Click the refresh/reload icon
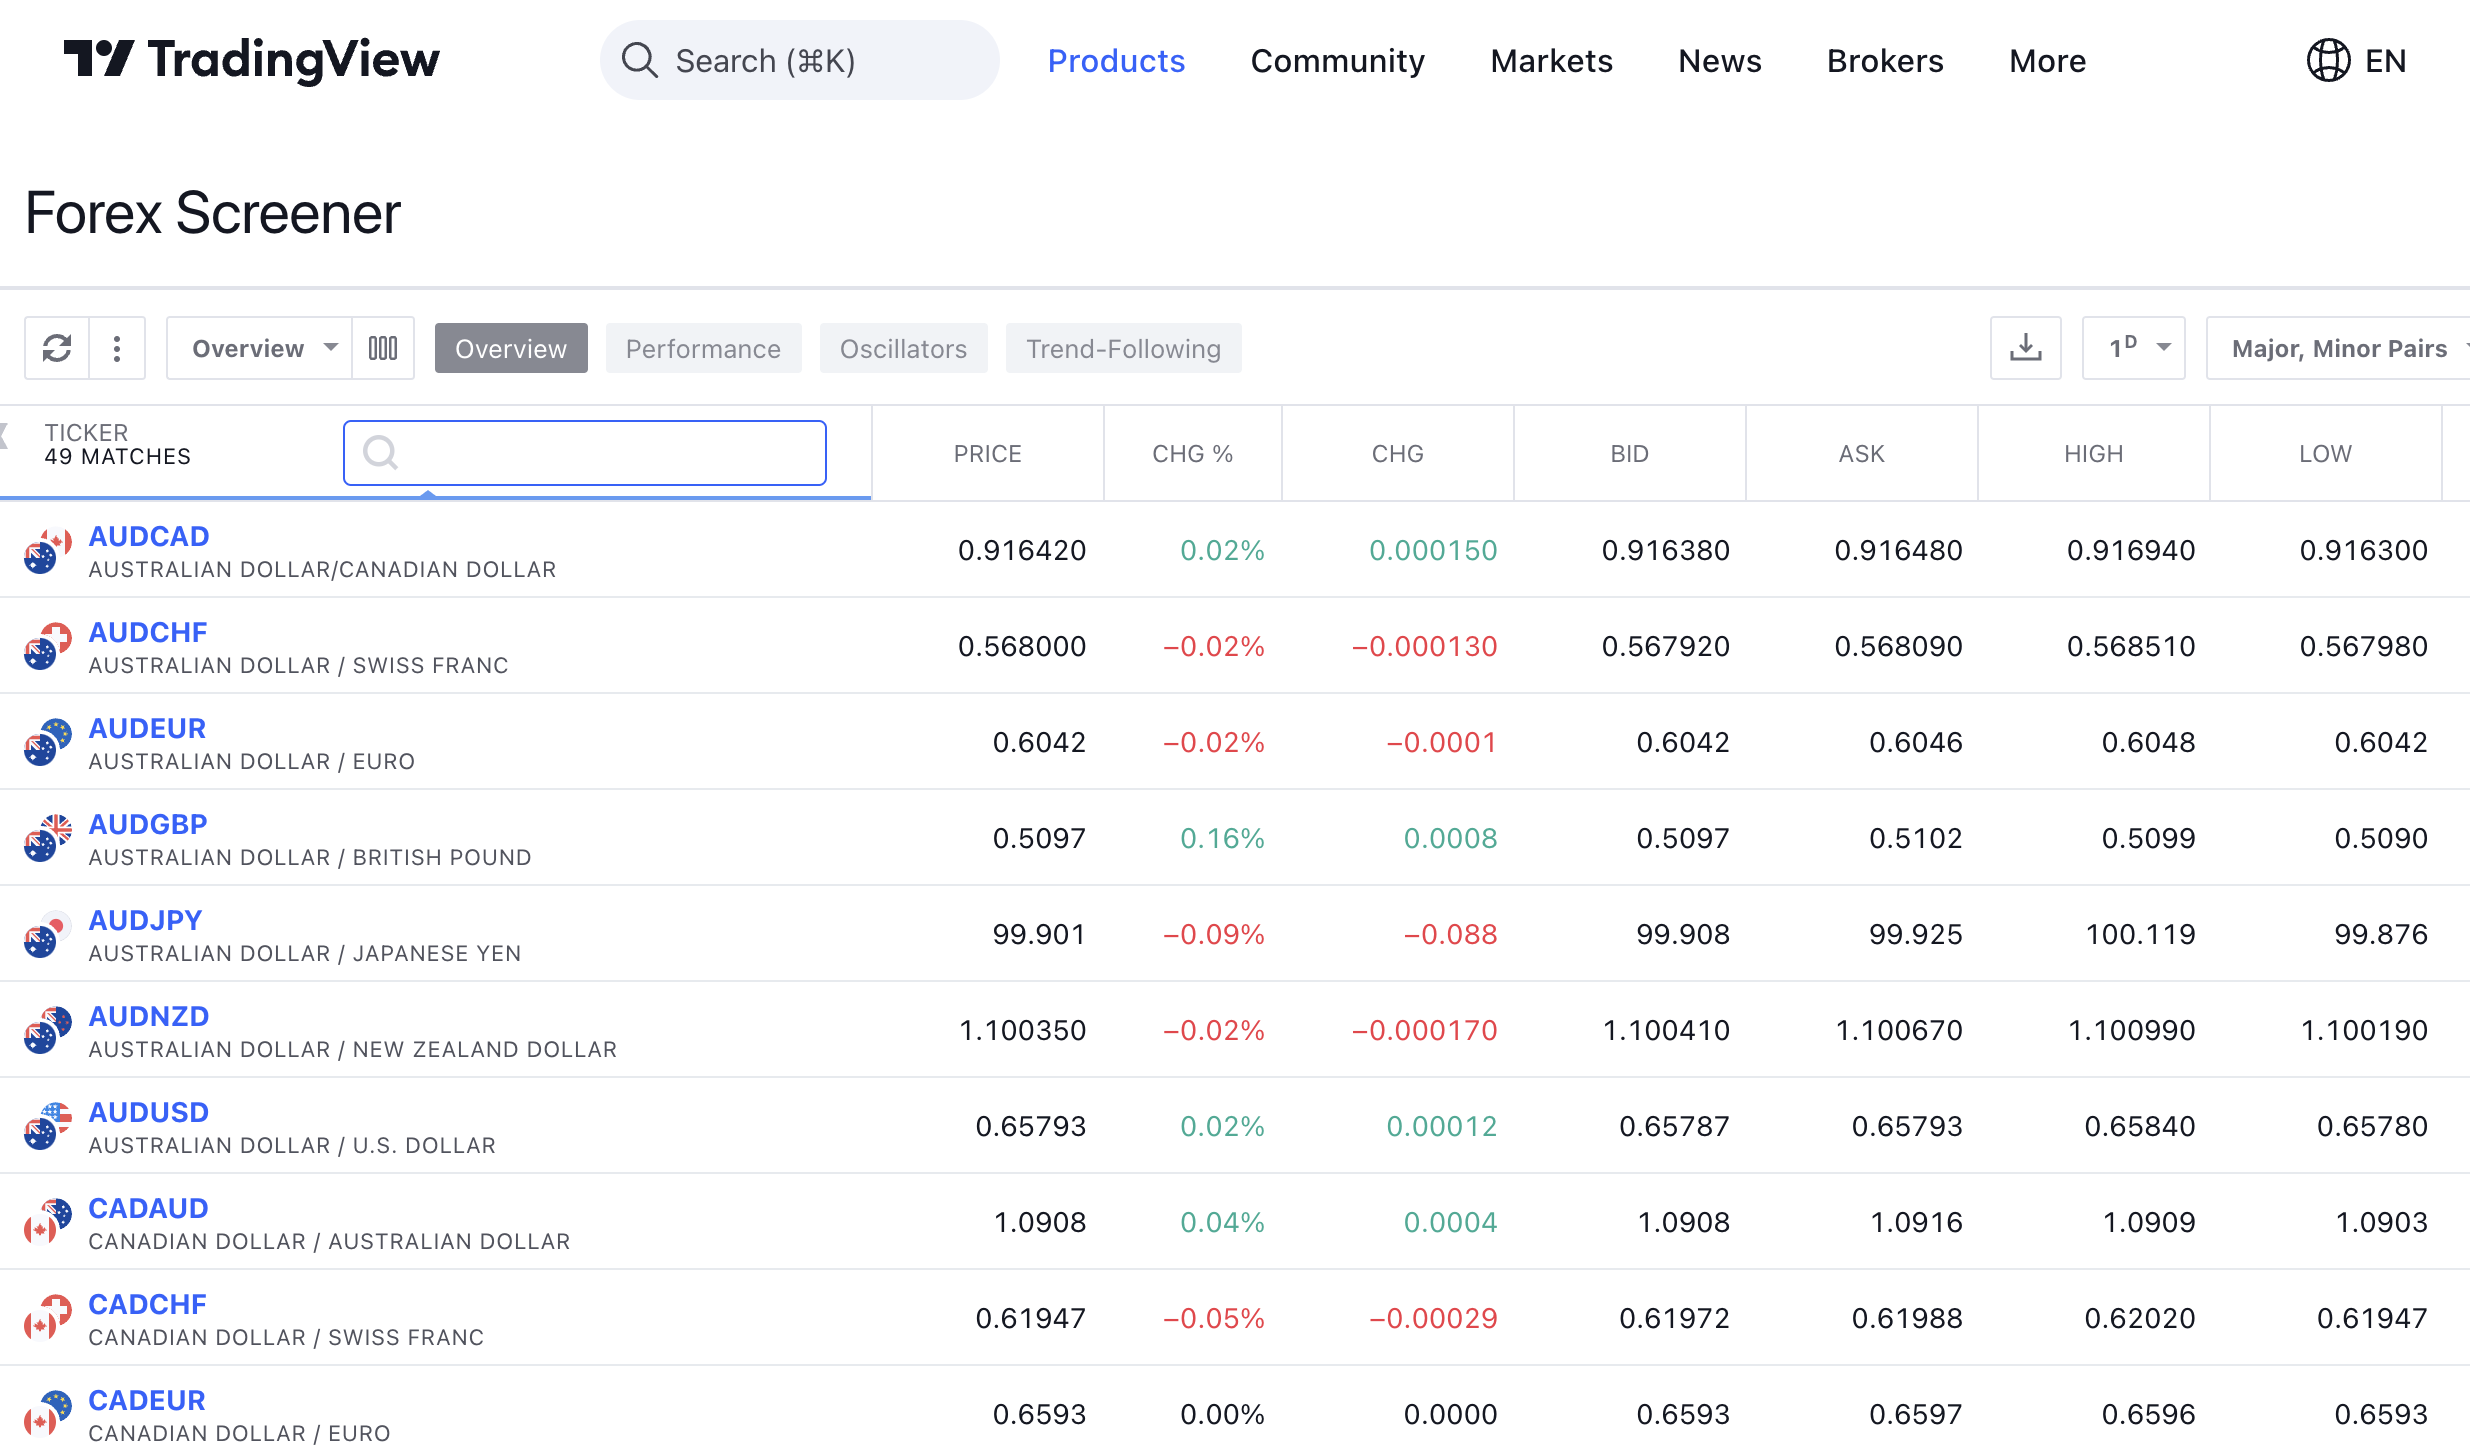Screen dimensions: 2470x1456 click(x=57, y=348)
